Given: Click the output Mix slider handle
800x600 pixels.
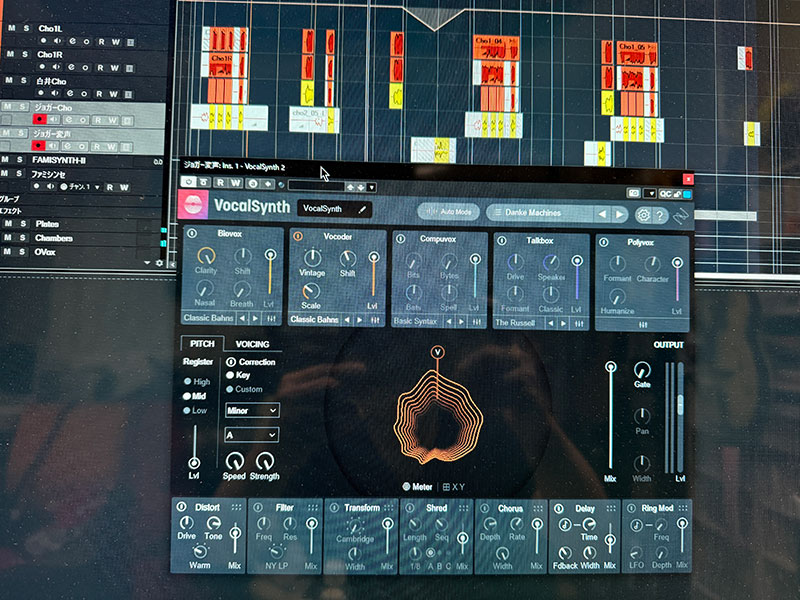Looking at the screenshot, I should click(x=610, y=367).
